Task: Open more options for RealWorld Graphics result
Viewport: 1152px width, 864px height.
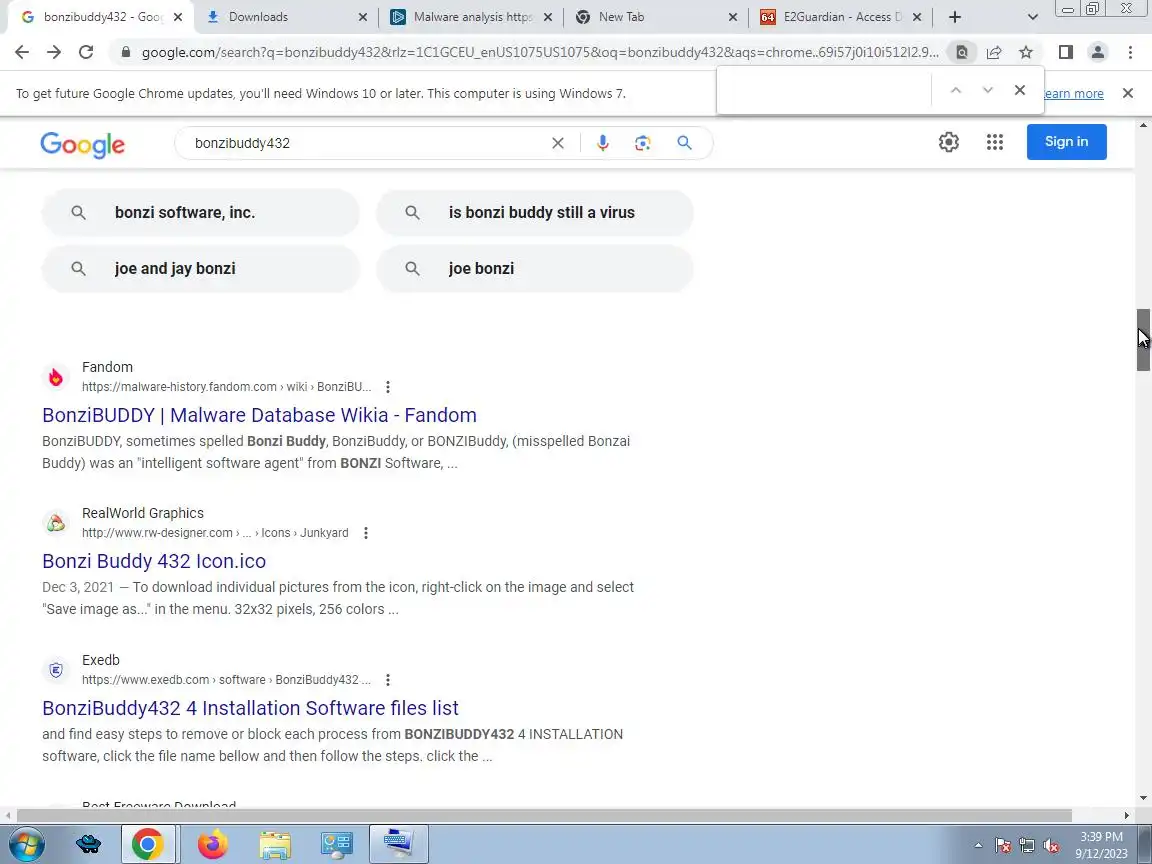Action: (x=366, y=533)
